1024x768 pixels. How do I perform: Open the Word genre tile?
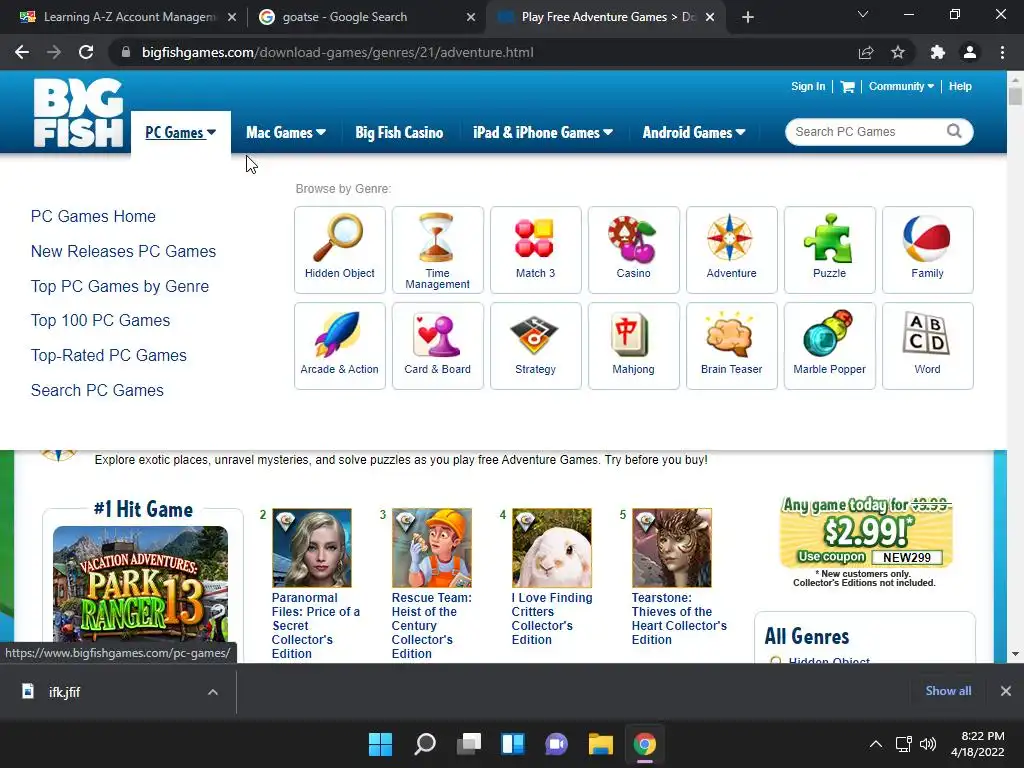[x=927, y=345]
